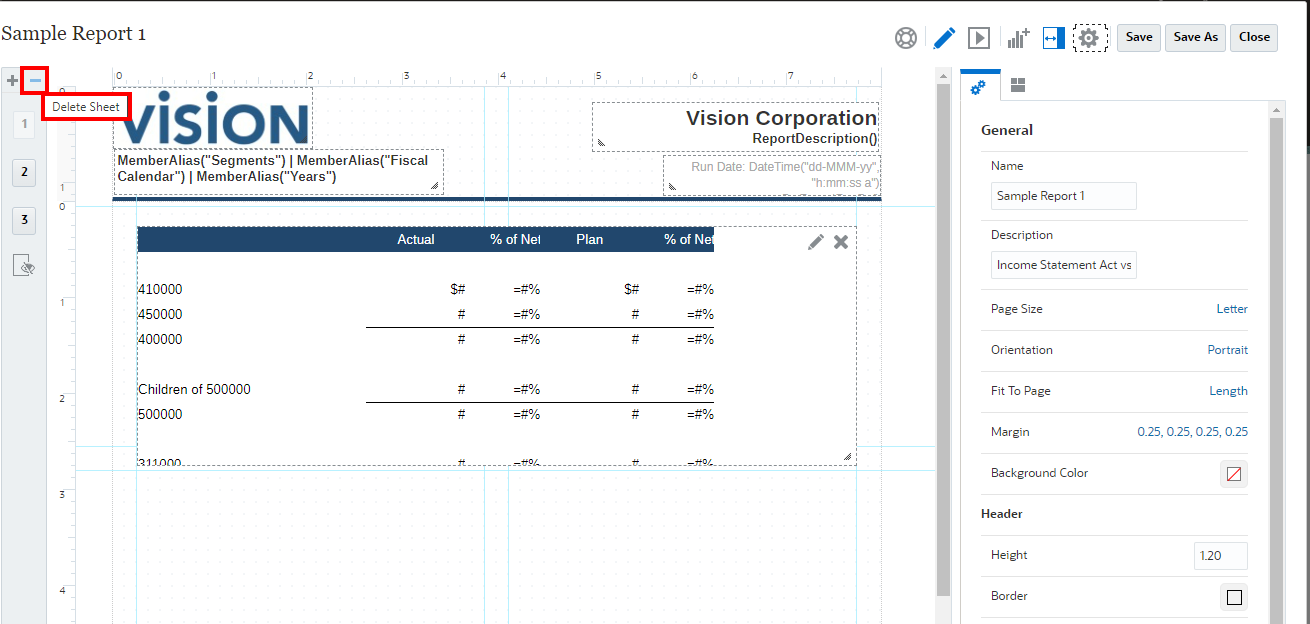Screen dimensions: 1310x624
Task: Add a new sheet with plus icon
Action: [12, 80]
